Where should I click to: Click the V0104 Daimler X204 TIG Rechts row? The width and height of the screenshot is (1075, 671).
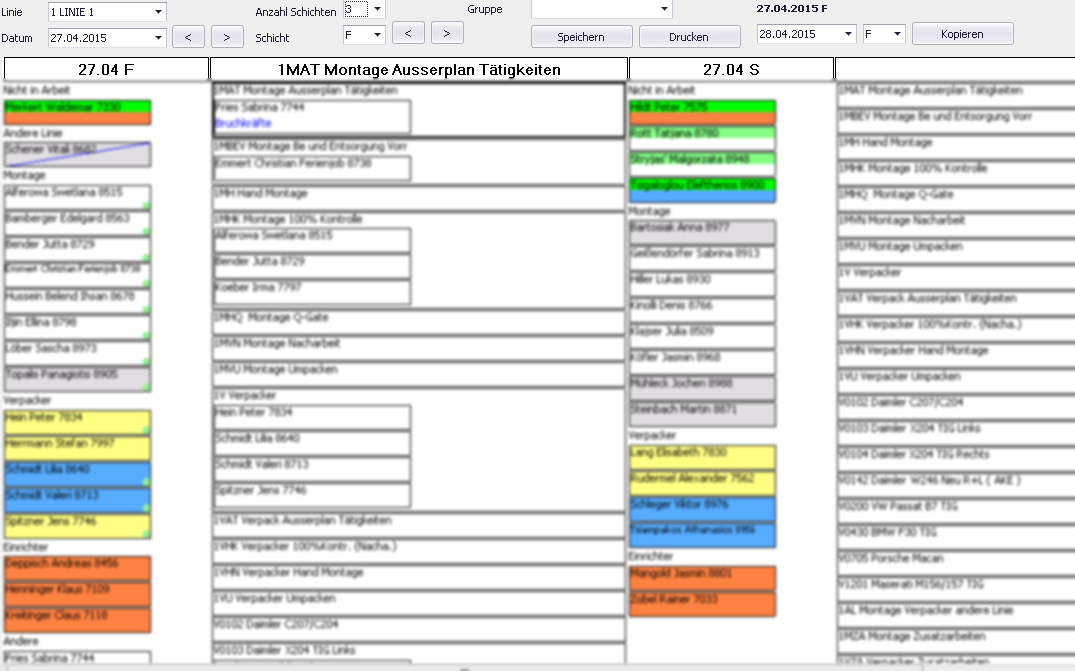956,460
